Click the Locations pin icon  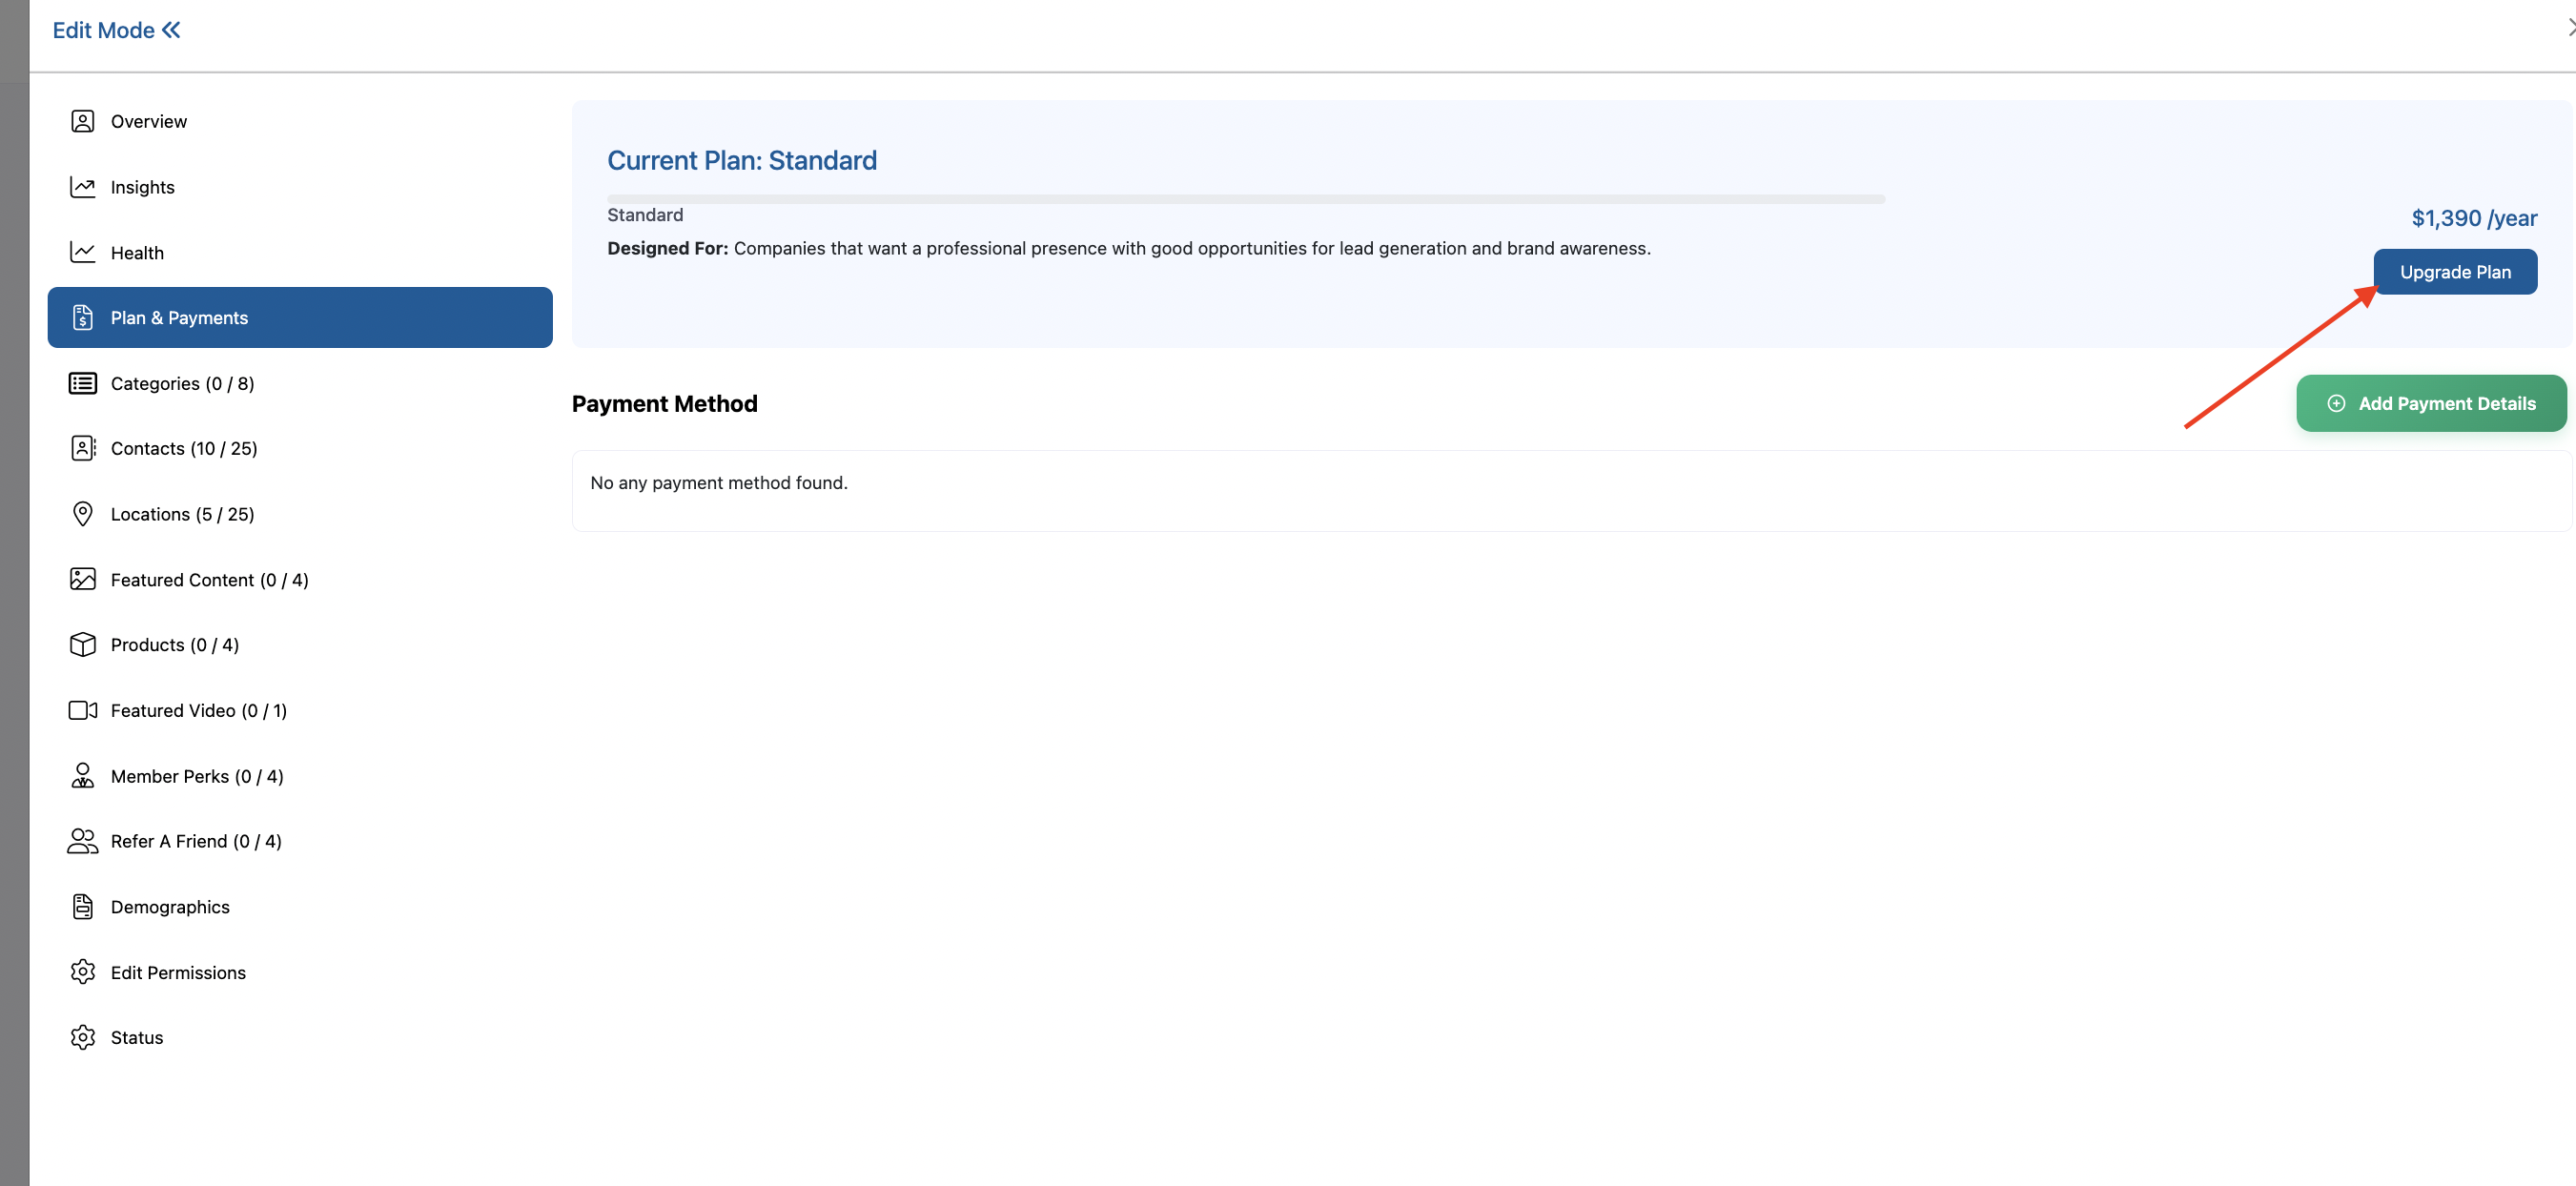[x=83, y=514]
